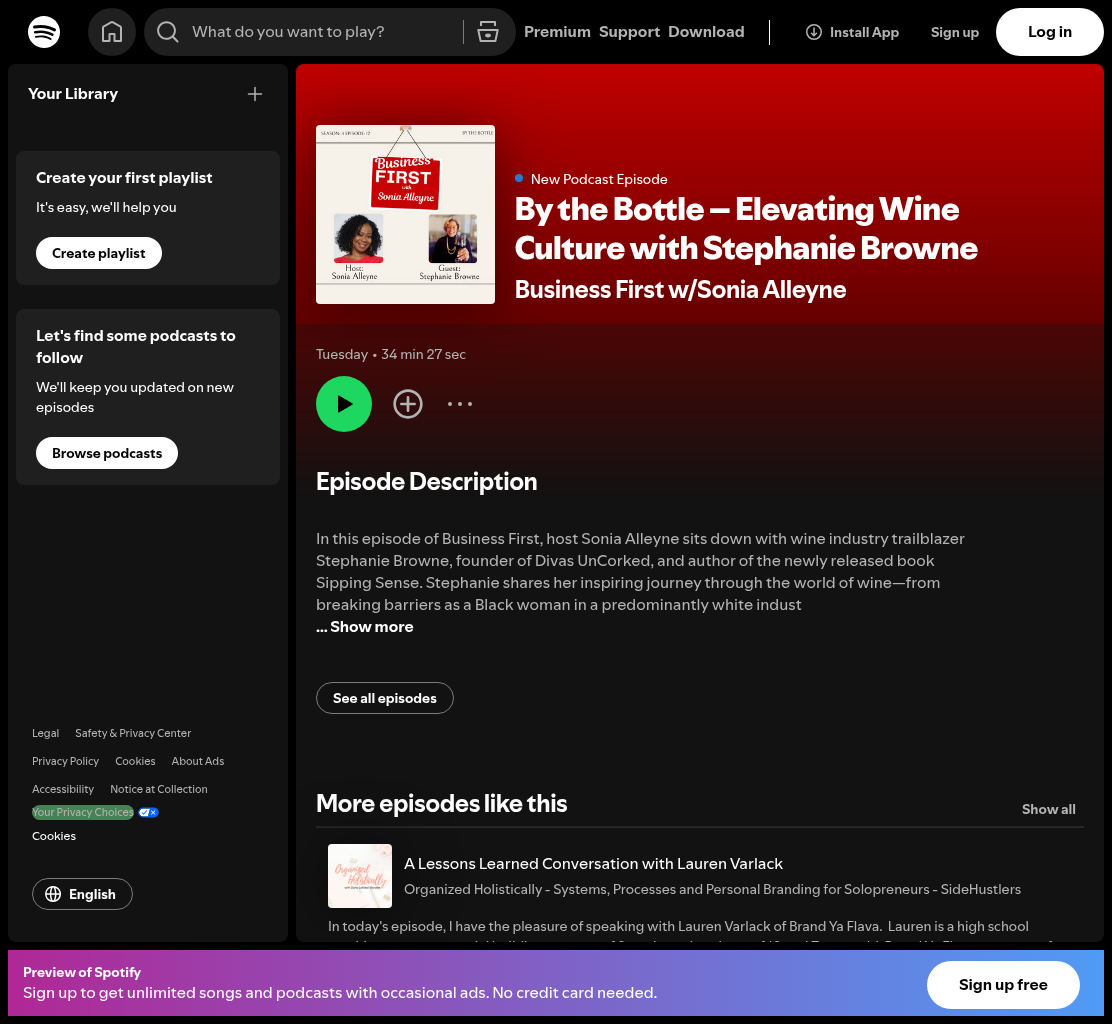Click See all episodes button
This screenshot has width=1112, height=1024.
[x=384, y=698]
